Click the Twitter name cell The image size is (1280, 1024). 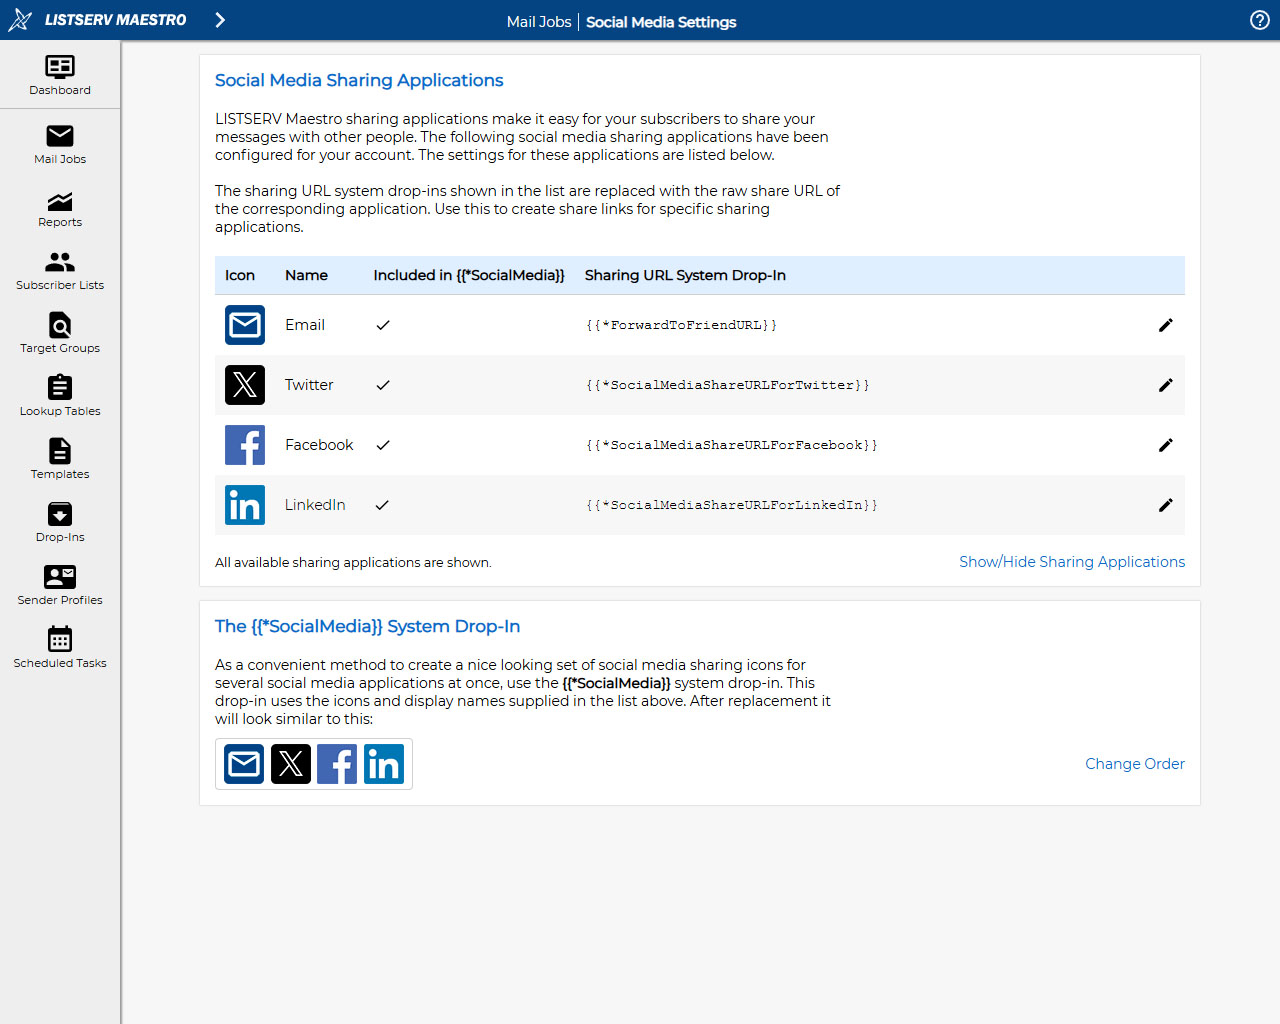(309, 385)
